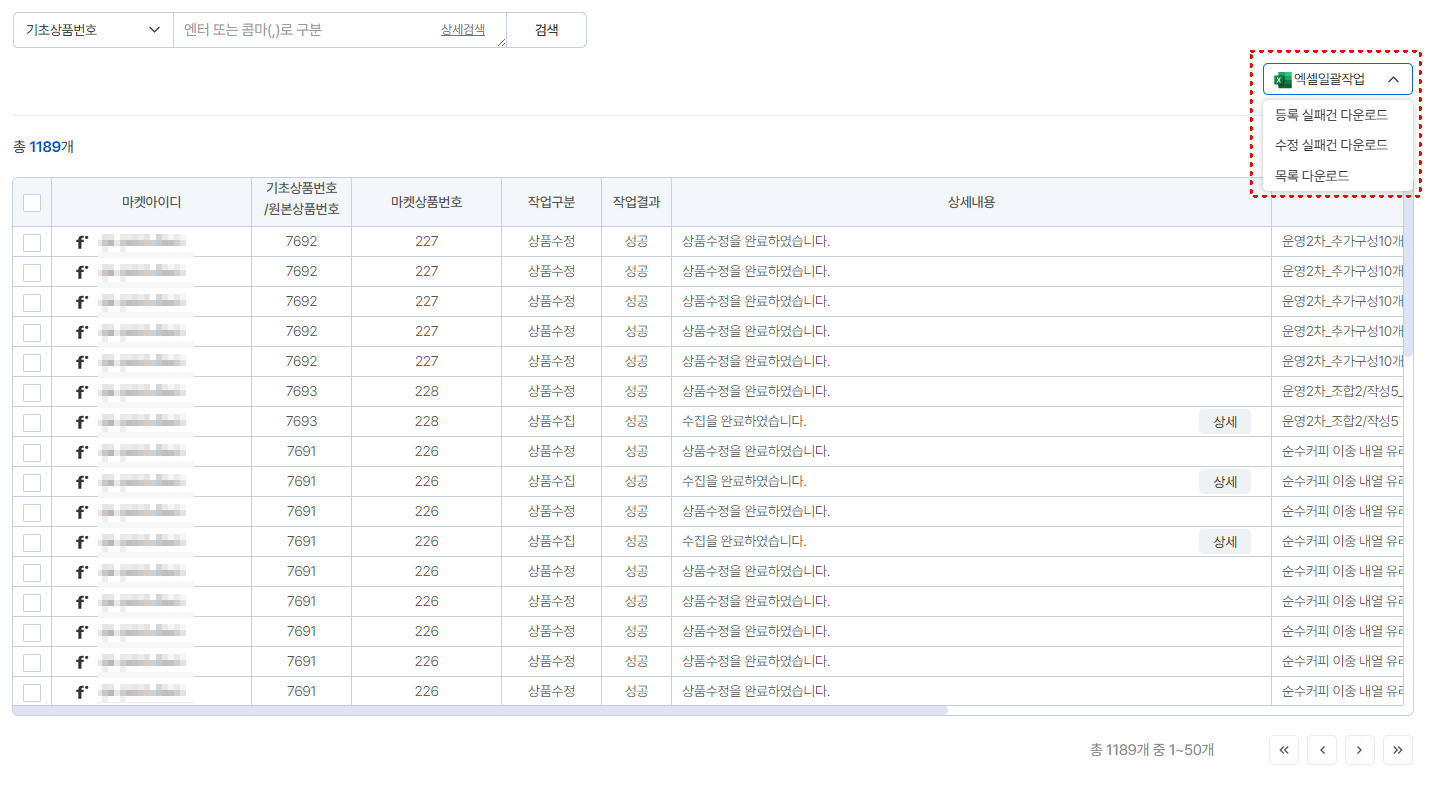Viewport: 1430px width, 786px height.
Task: Toggle the select-all checkbox in table header
Action: coord(32,203)
